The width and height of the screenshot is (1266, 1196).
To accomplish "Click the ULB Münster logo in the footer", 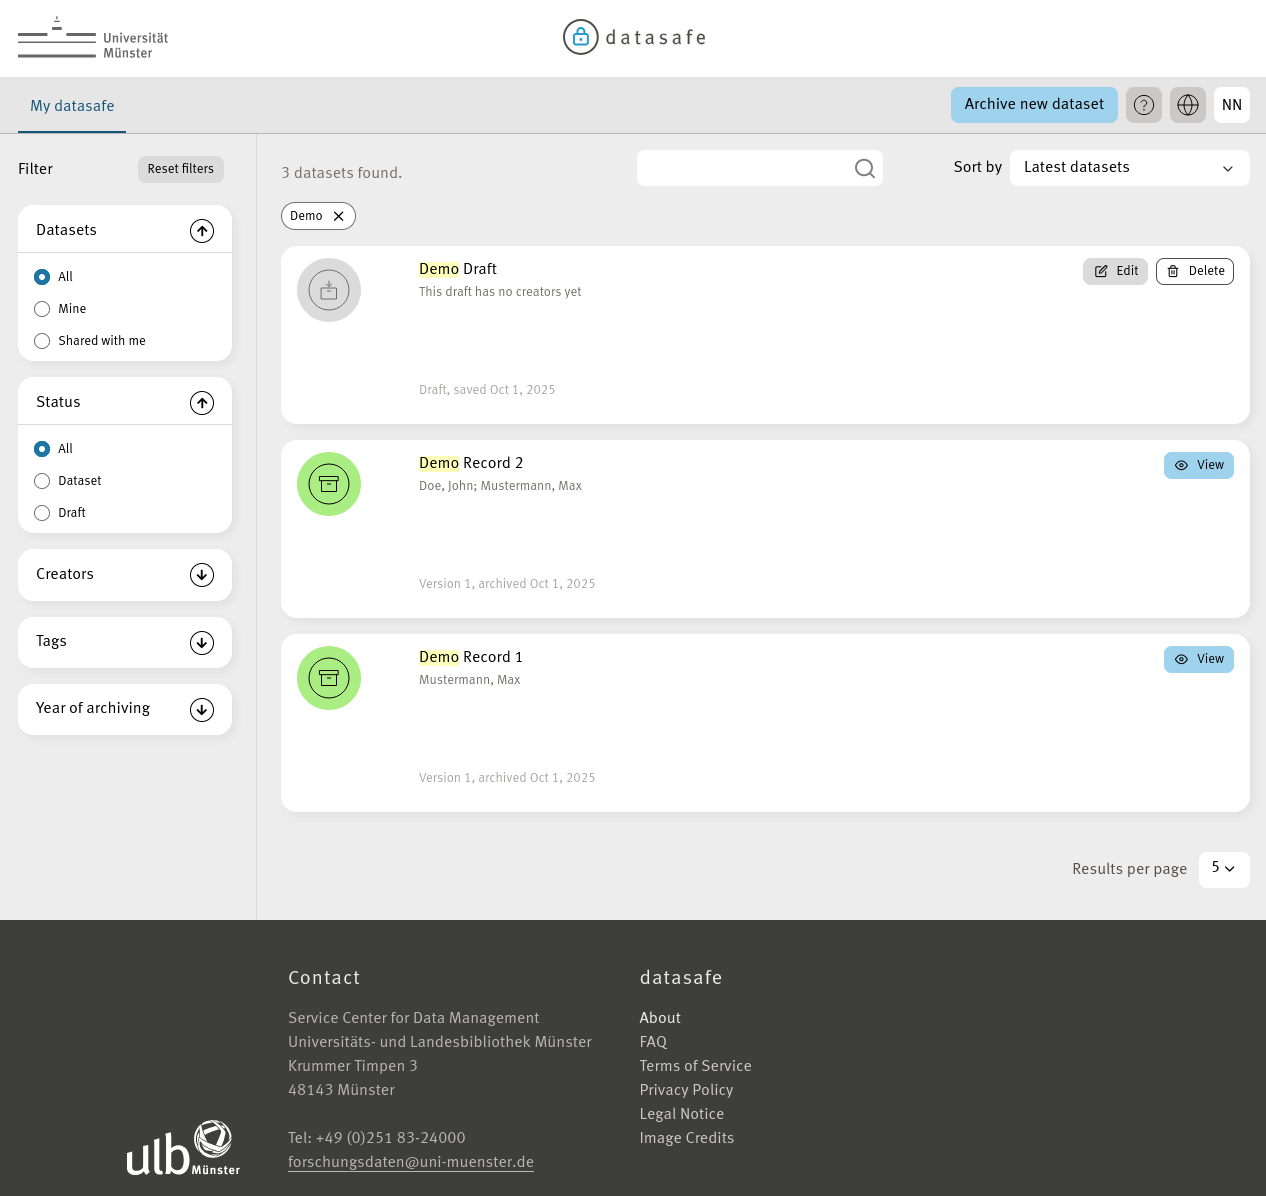I will 183,1147.
